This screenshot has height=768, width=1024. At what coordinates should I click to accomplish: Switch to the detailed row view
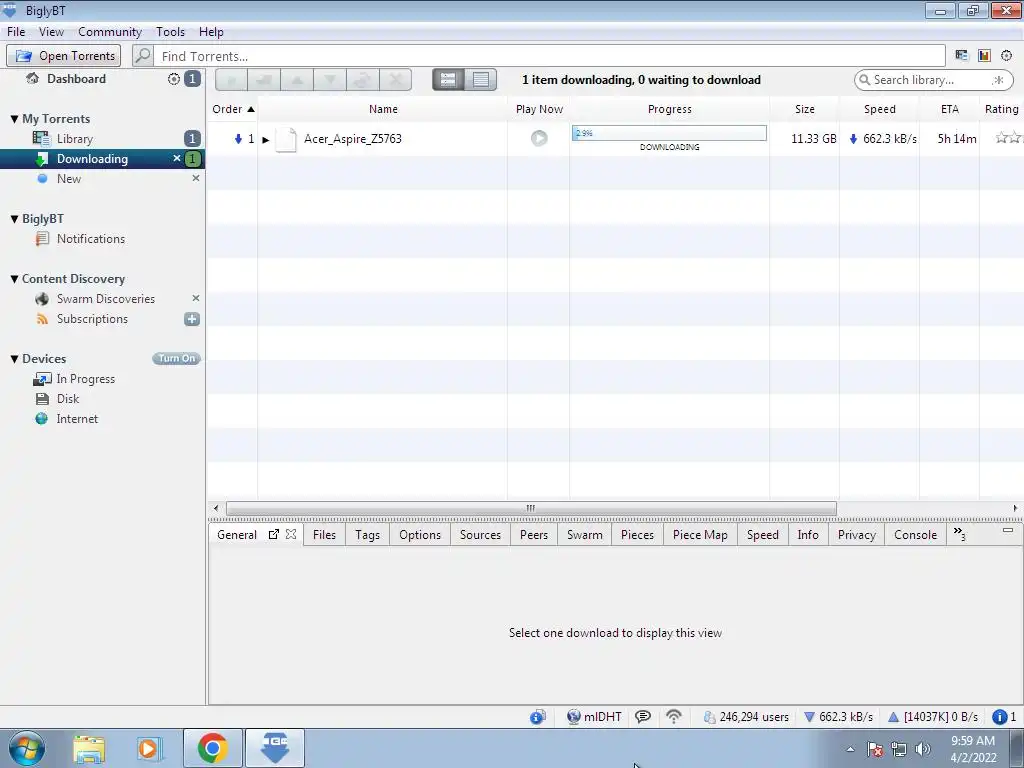pos(448,80)
